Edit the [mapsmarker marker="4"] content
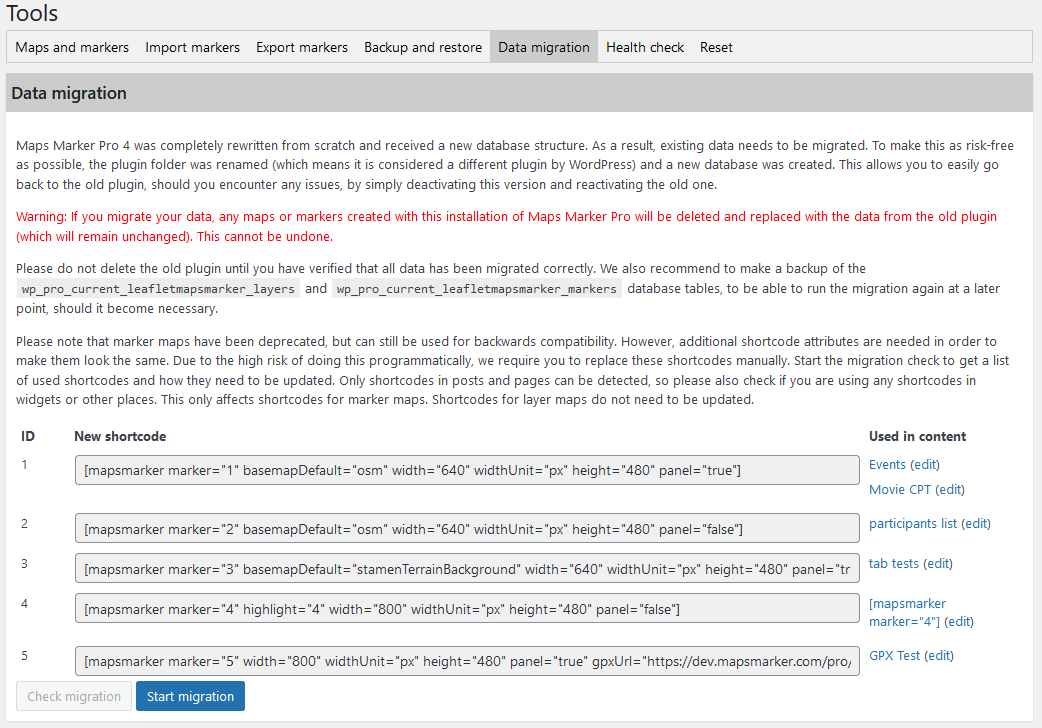 pos(959,621)
